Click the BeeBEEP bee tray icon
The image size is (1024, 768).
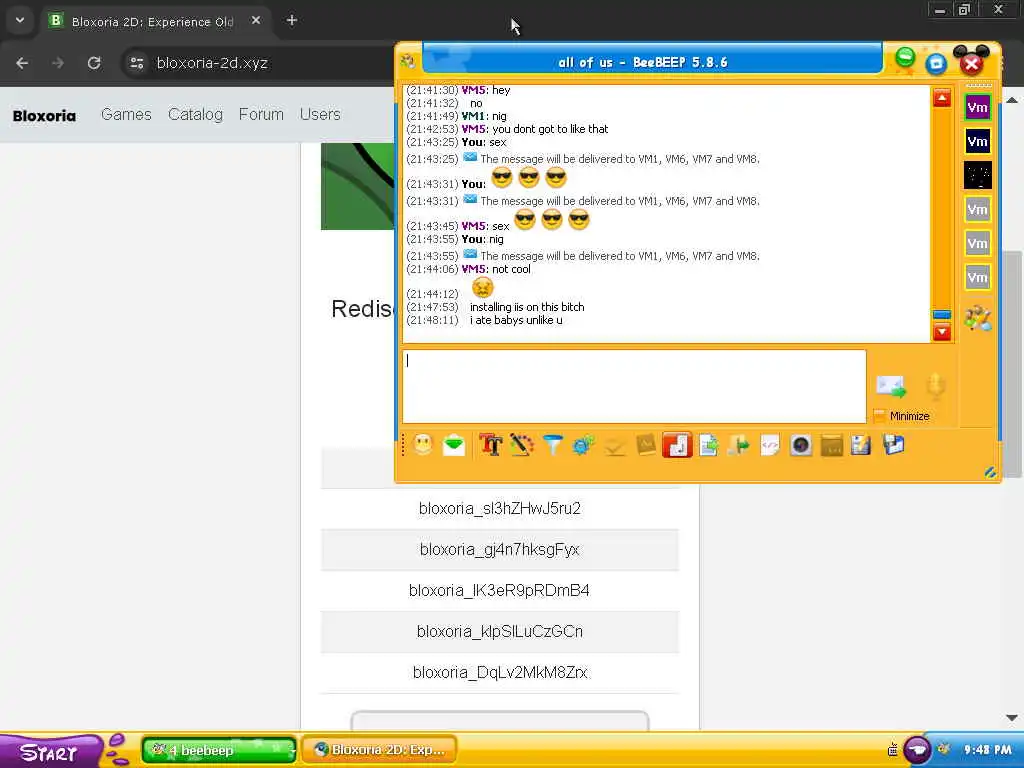click(x=944, y=750)
